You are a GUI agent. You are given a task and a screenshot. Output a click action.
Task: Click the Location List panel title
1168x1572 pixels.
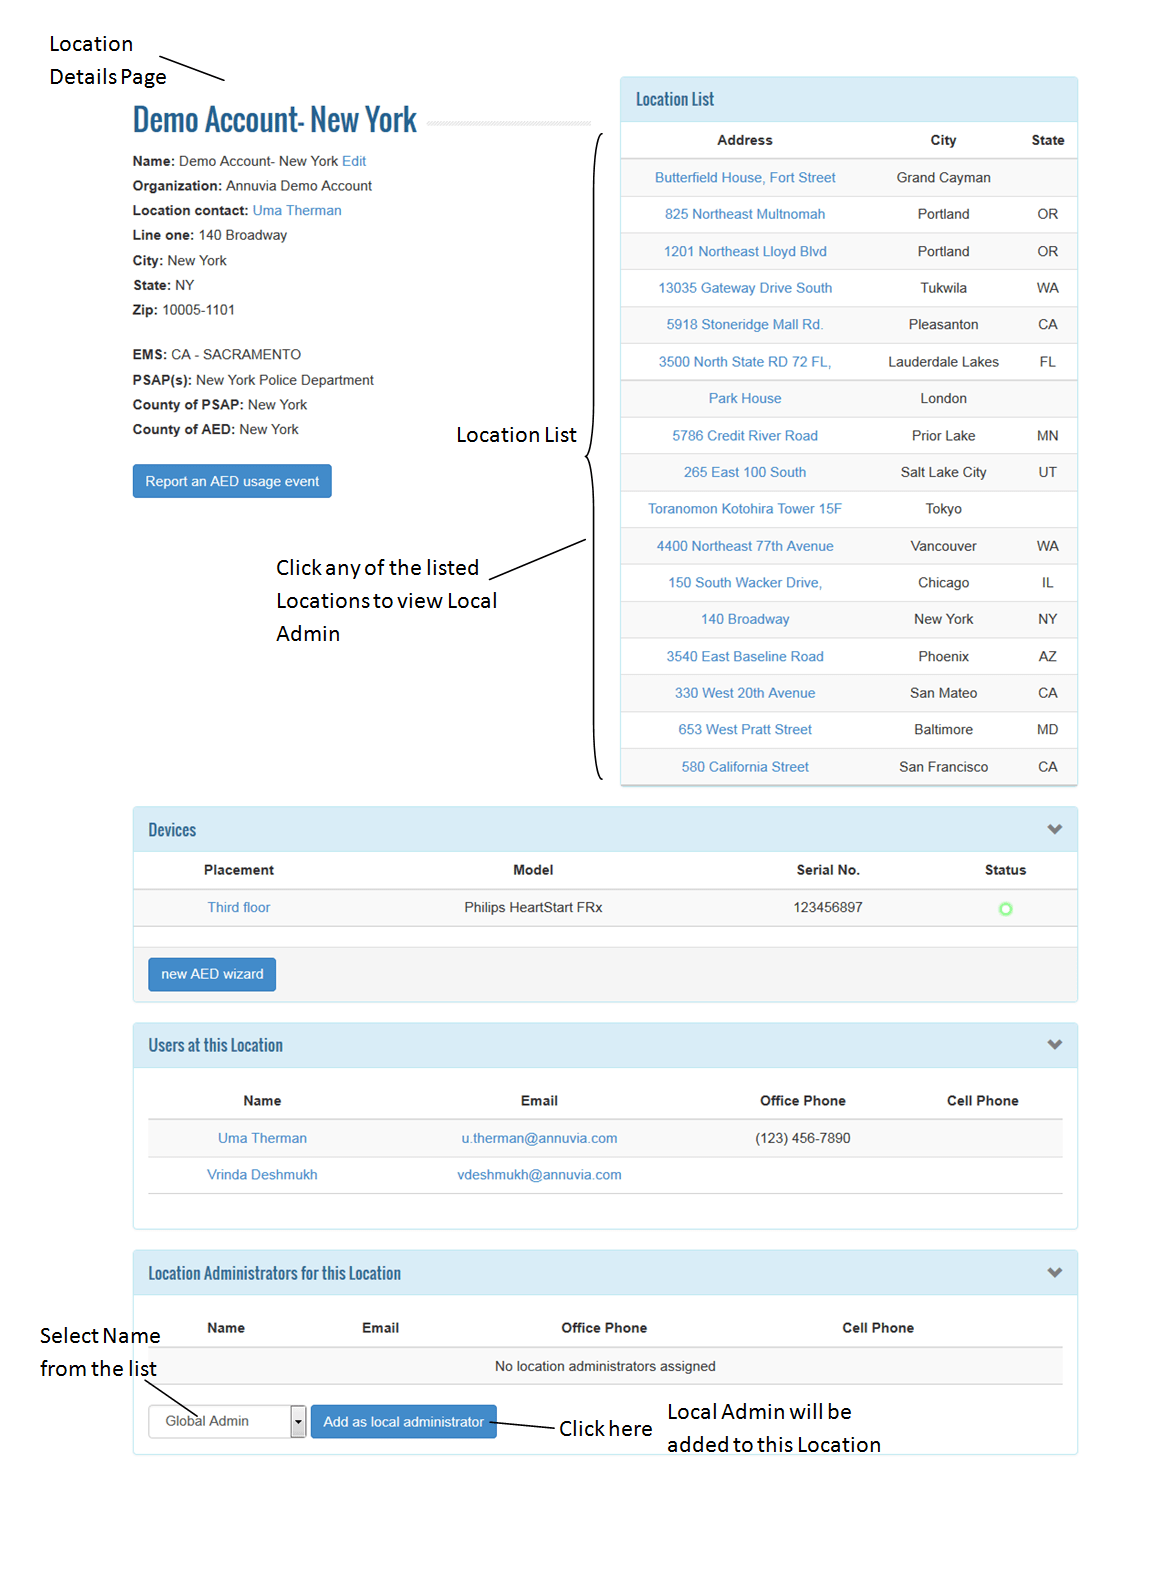pyautogui.click(x=675, y=99)
